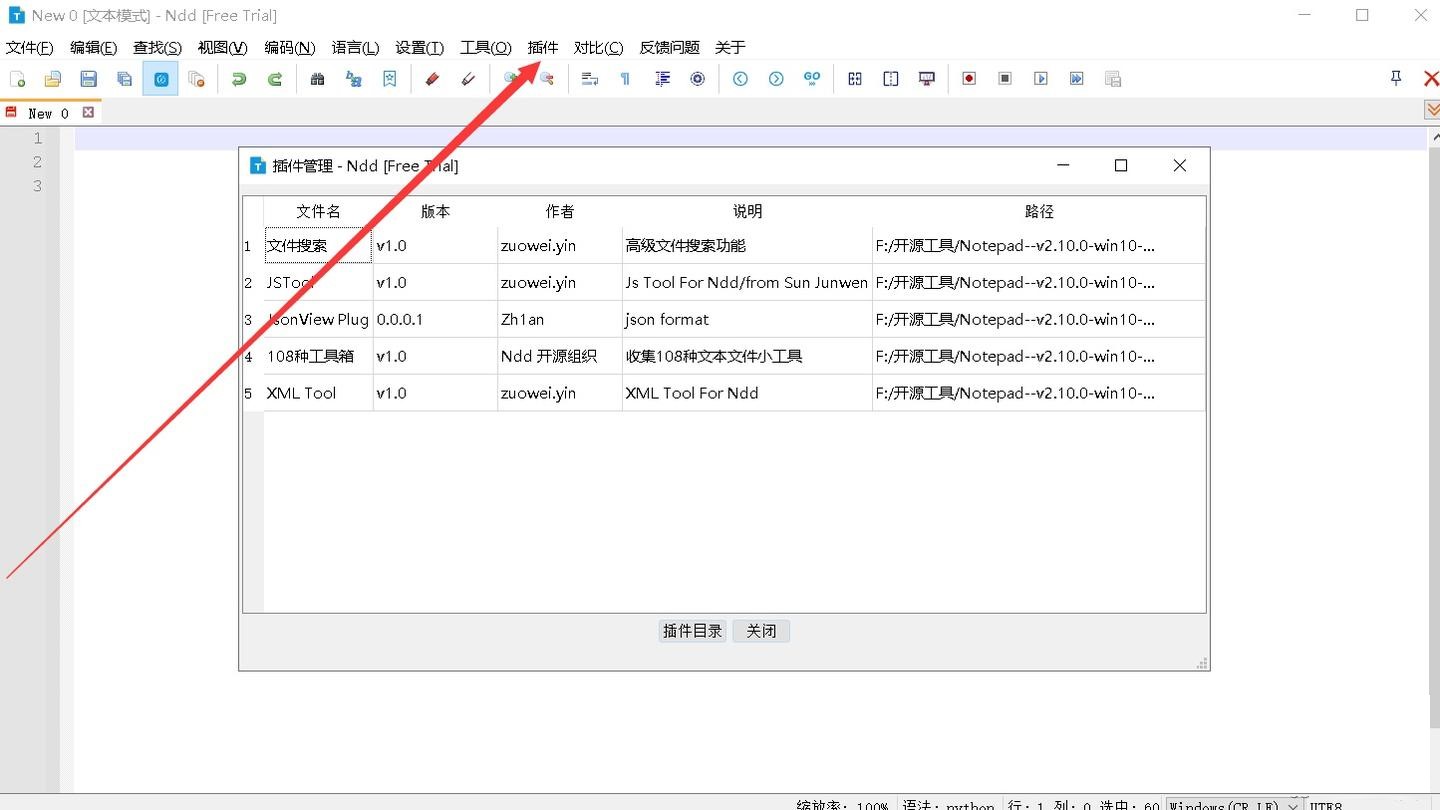This screenshot has width=1440, height=810.
Task: Click the play macro toolbar icon
Action: [1041, 79]
